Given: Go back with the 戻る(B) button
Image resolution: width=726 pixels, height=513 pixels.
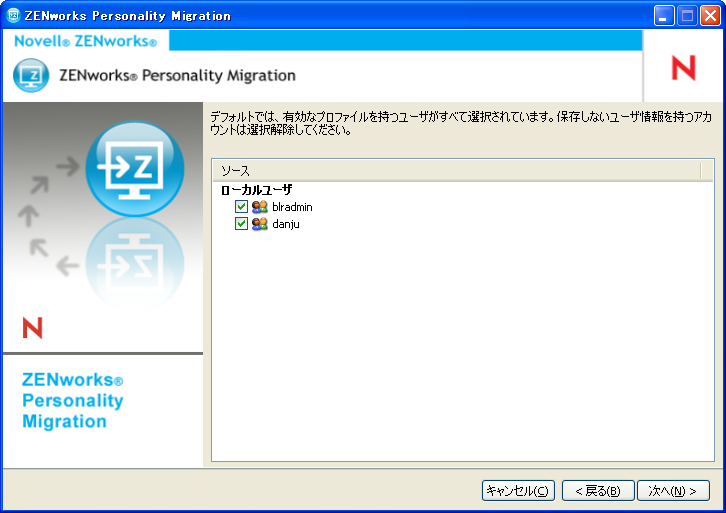Looking at the screenshot, I should (598, 490).
